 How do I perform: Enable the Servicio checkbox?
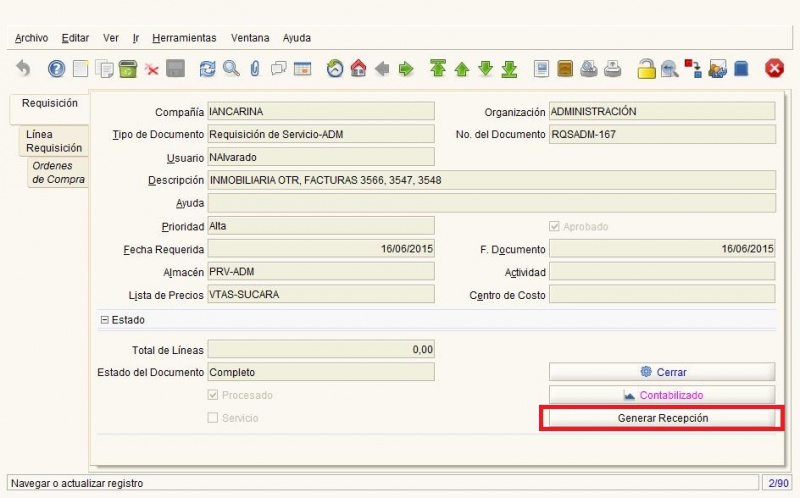pos(213,418)
